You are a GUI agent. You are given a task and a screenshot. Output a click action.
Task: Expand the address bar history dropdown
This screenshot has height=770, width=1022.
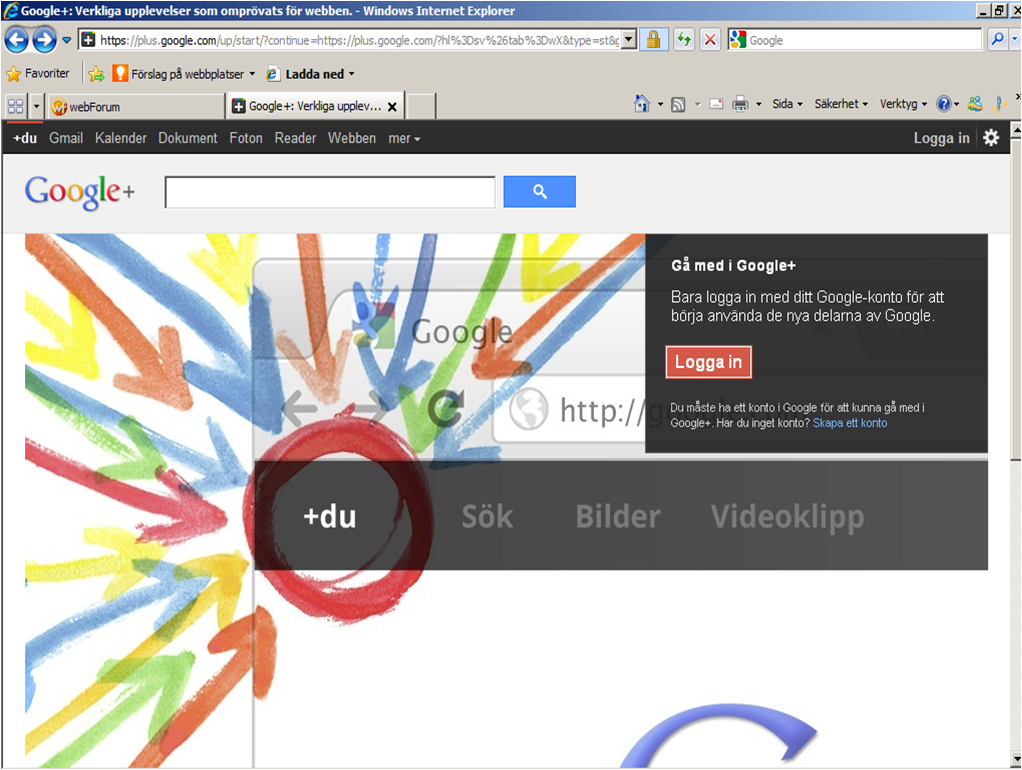pos(629,40)
